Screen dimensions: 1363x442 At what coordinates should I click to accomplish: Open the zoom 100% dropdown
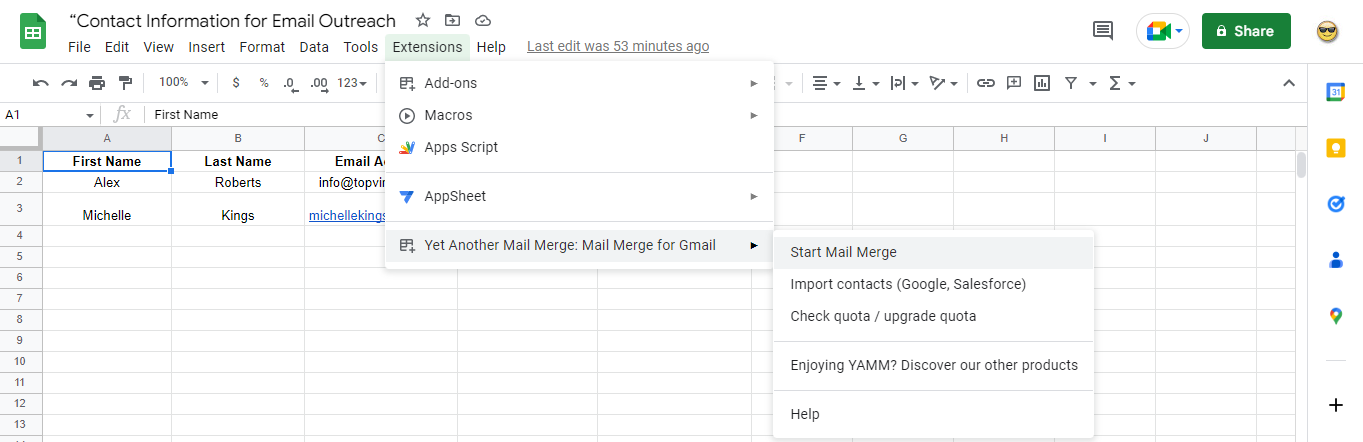184,83
